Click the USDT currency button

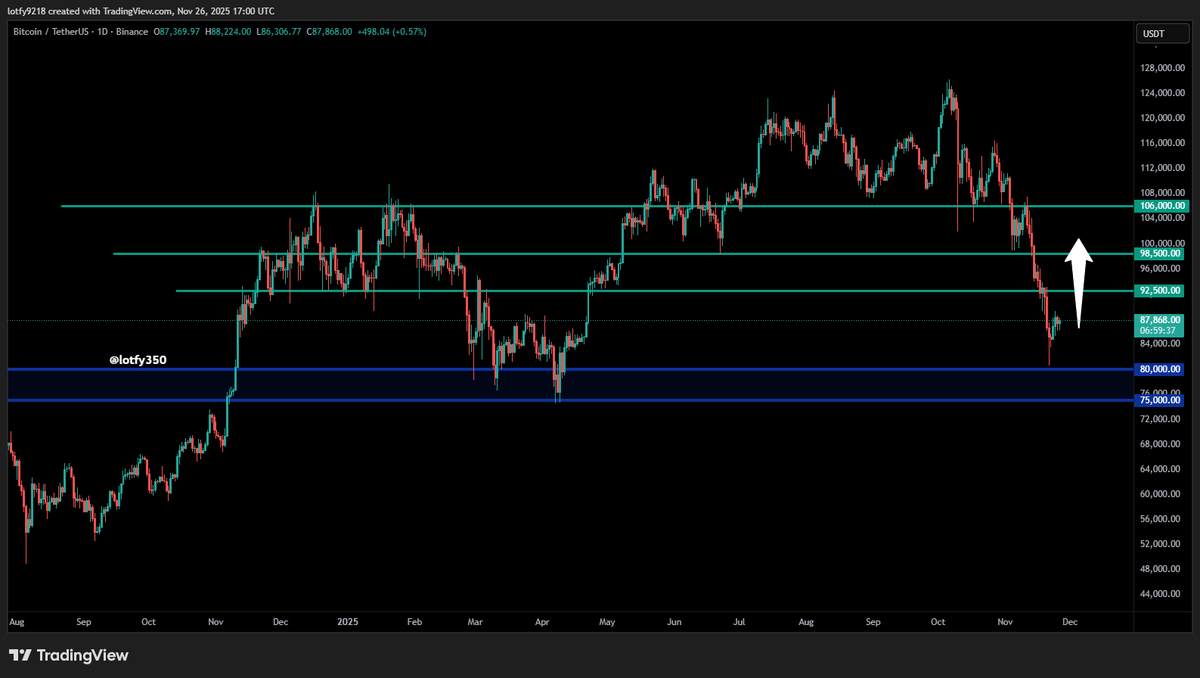[1161, 35]
